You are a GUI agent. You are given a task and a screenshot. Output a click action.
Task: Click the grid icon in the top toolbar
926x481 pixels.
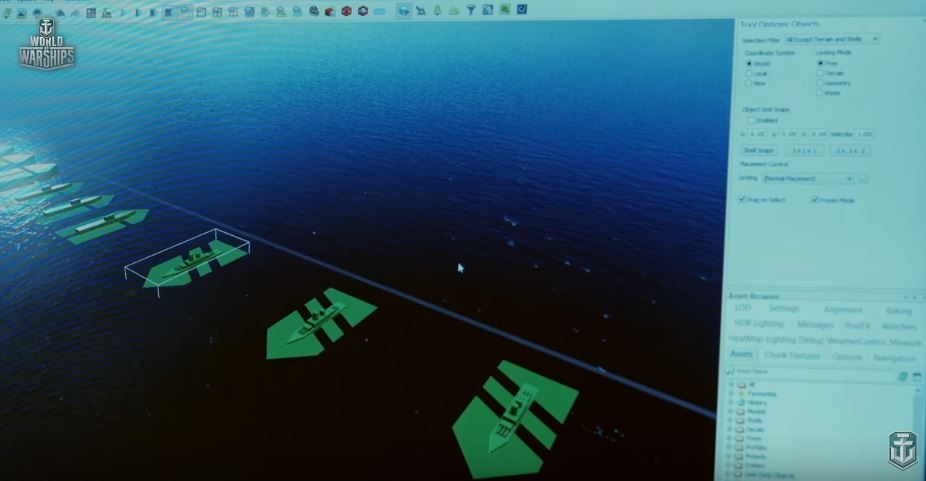click(91, 12)
